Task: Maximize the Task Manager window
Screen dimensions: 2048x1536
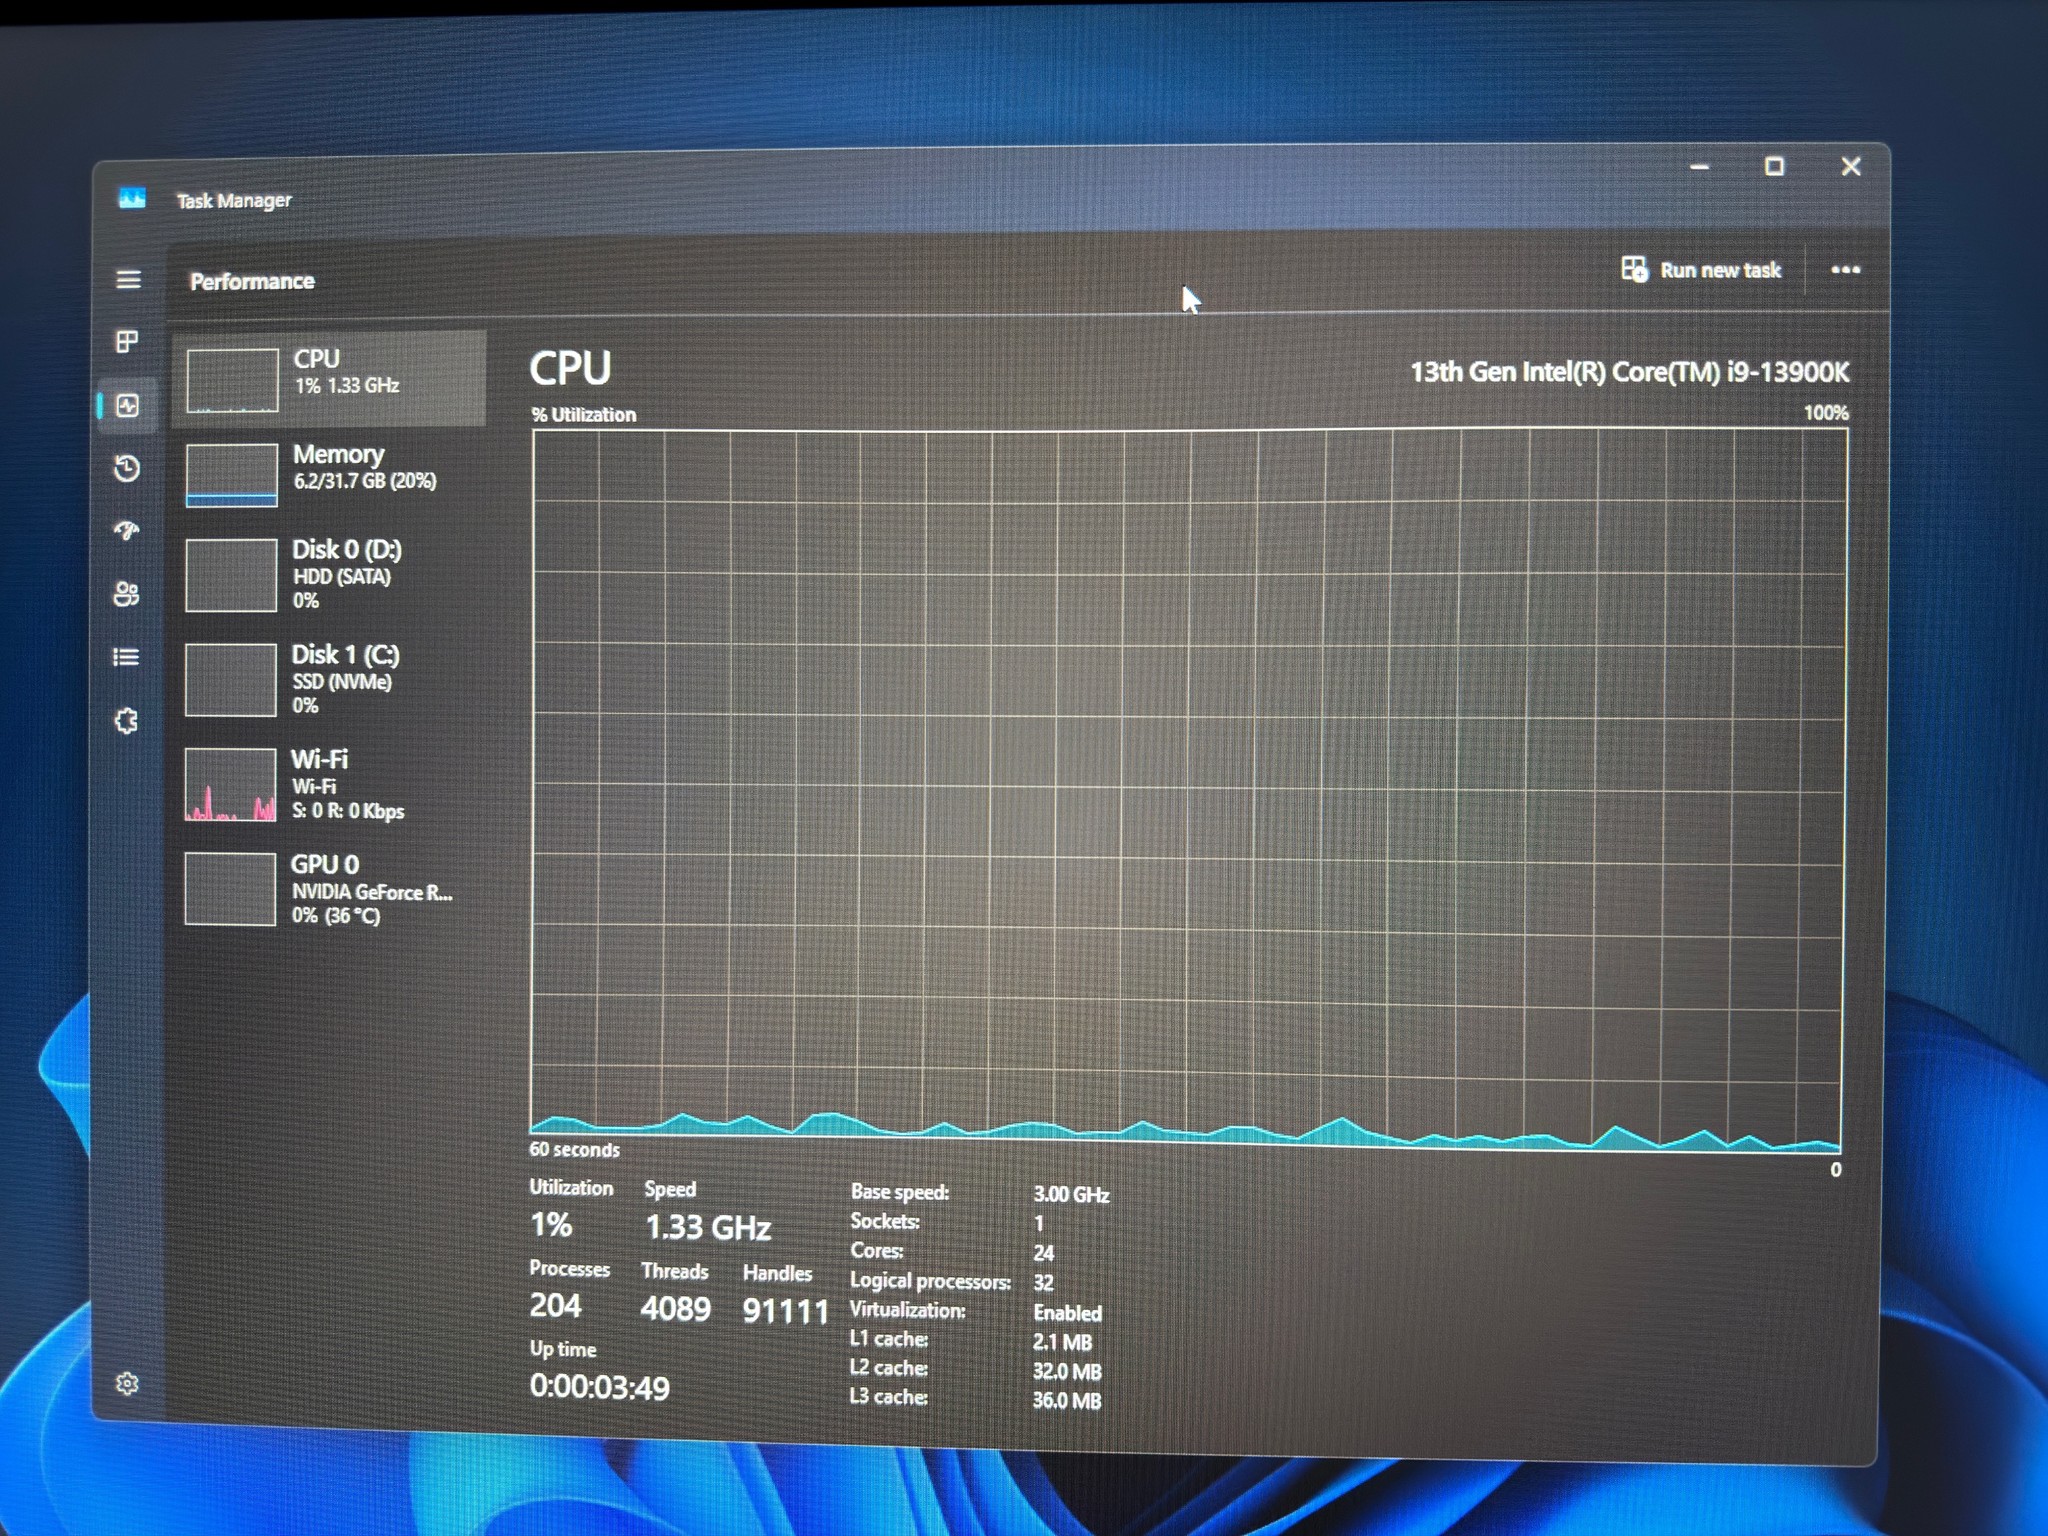Action: [1774, 166]
